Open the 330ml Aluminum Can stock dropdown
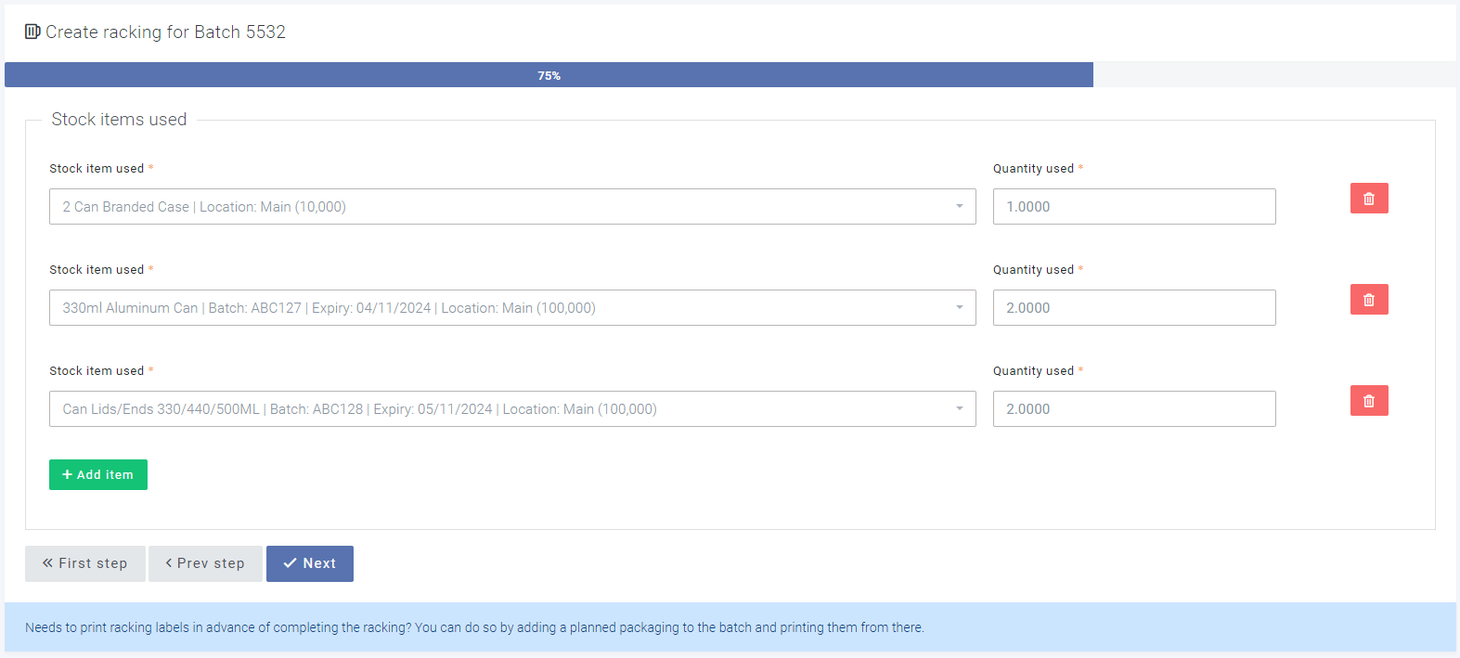 pos(512,307)
